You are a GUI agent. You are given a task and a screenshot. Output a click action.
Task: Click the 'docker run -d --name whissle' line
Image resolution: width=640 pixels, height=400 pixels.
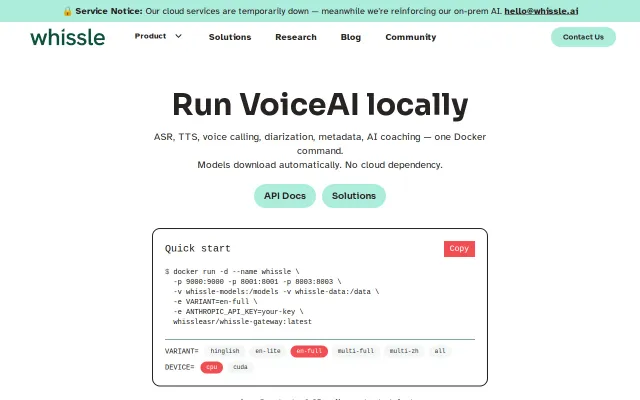[232, 272]
